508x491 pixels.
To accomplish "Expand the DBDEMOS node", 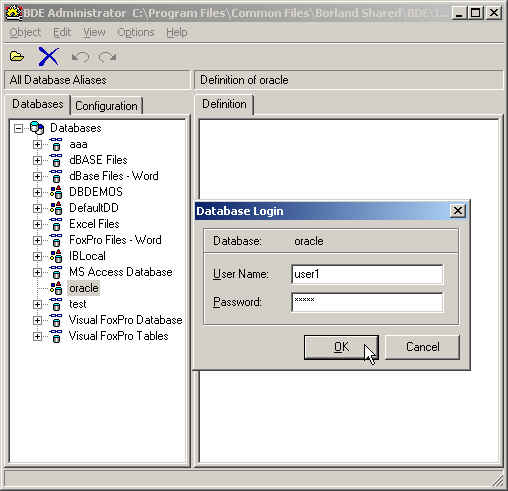I will point(37,193).
